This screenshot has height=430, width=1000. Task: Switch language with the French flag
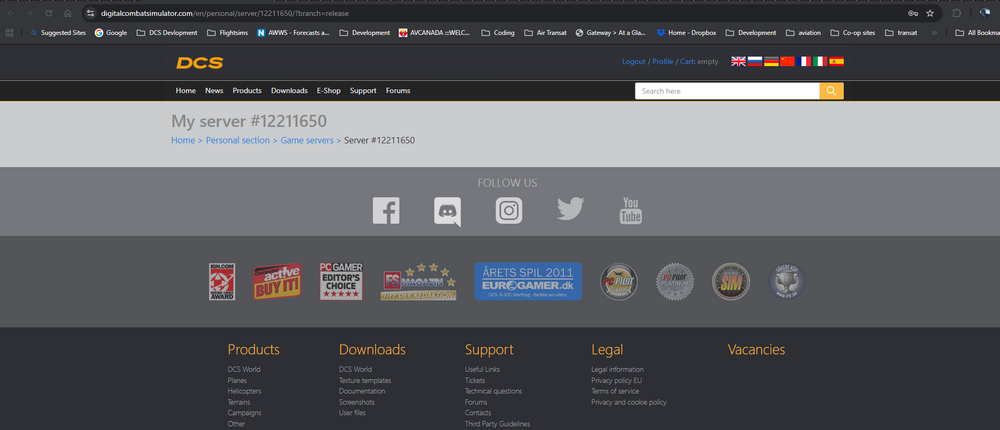click(x=804, y=61)
